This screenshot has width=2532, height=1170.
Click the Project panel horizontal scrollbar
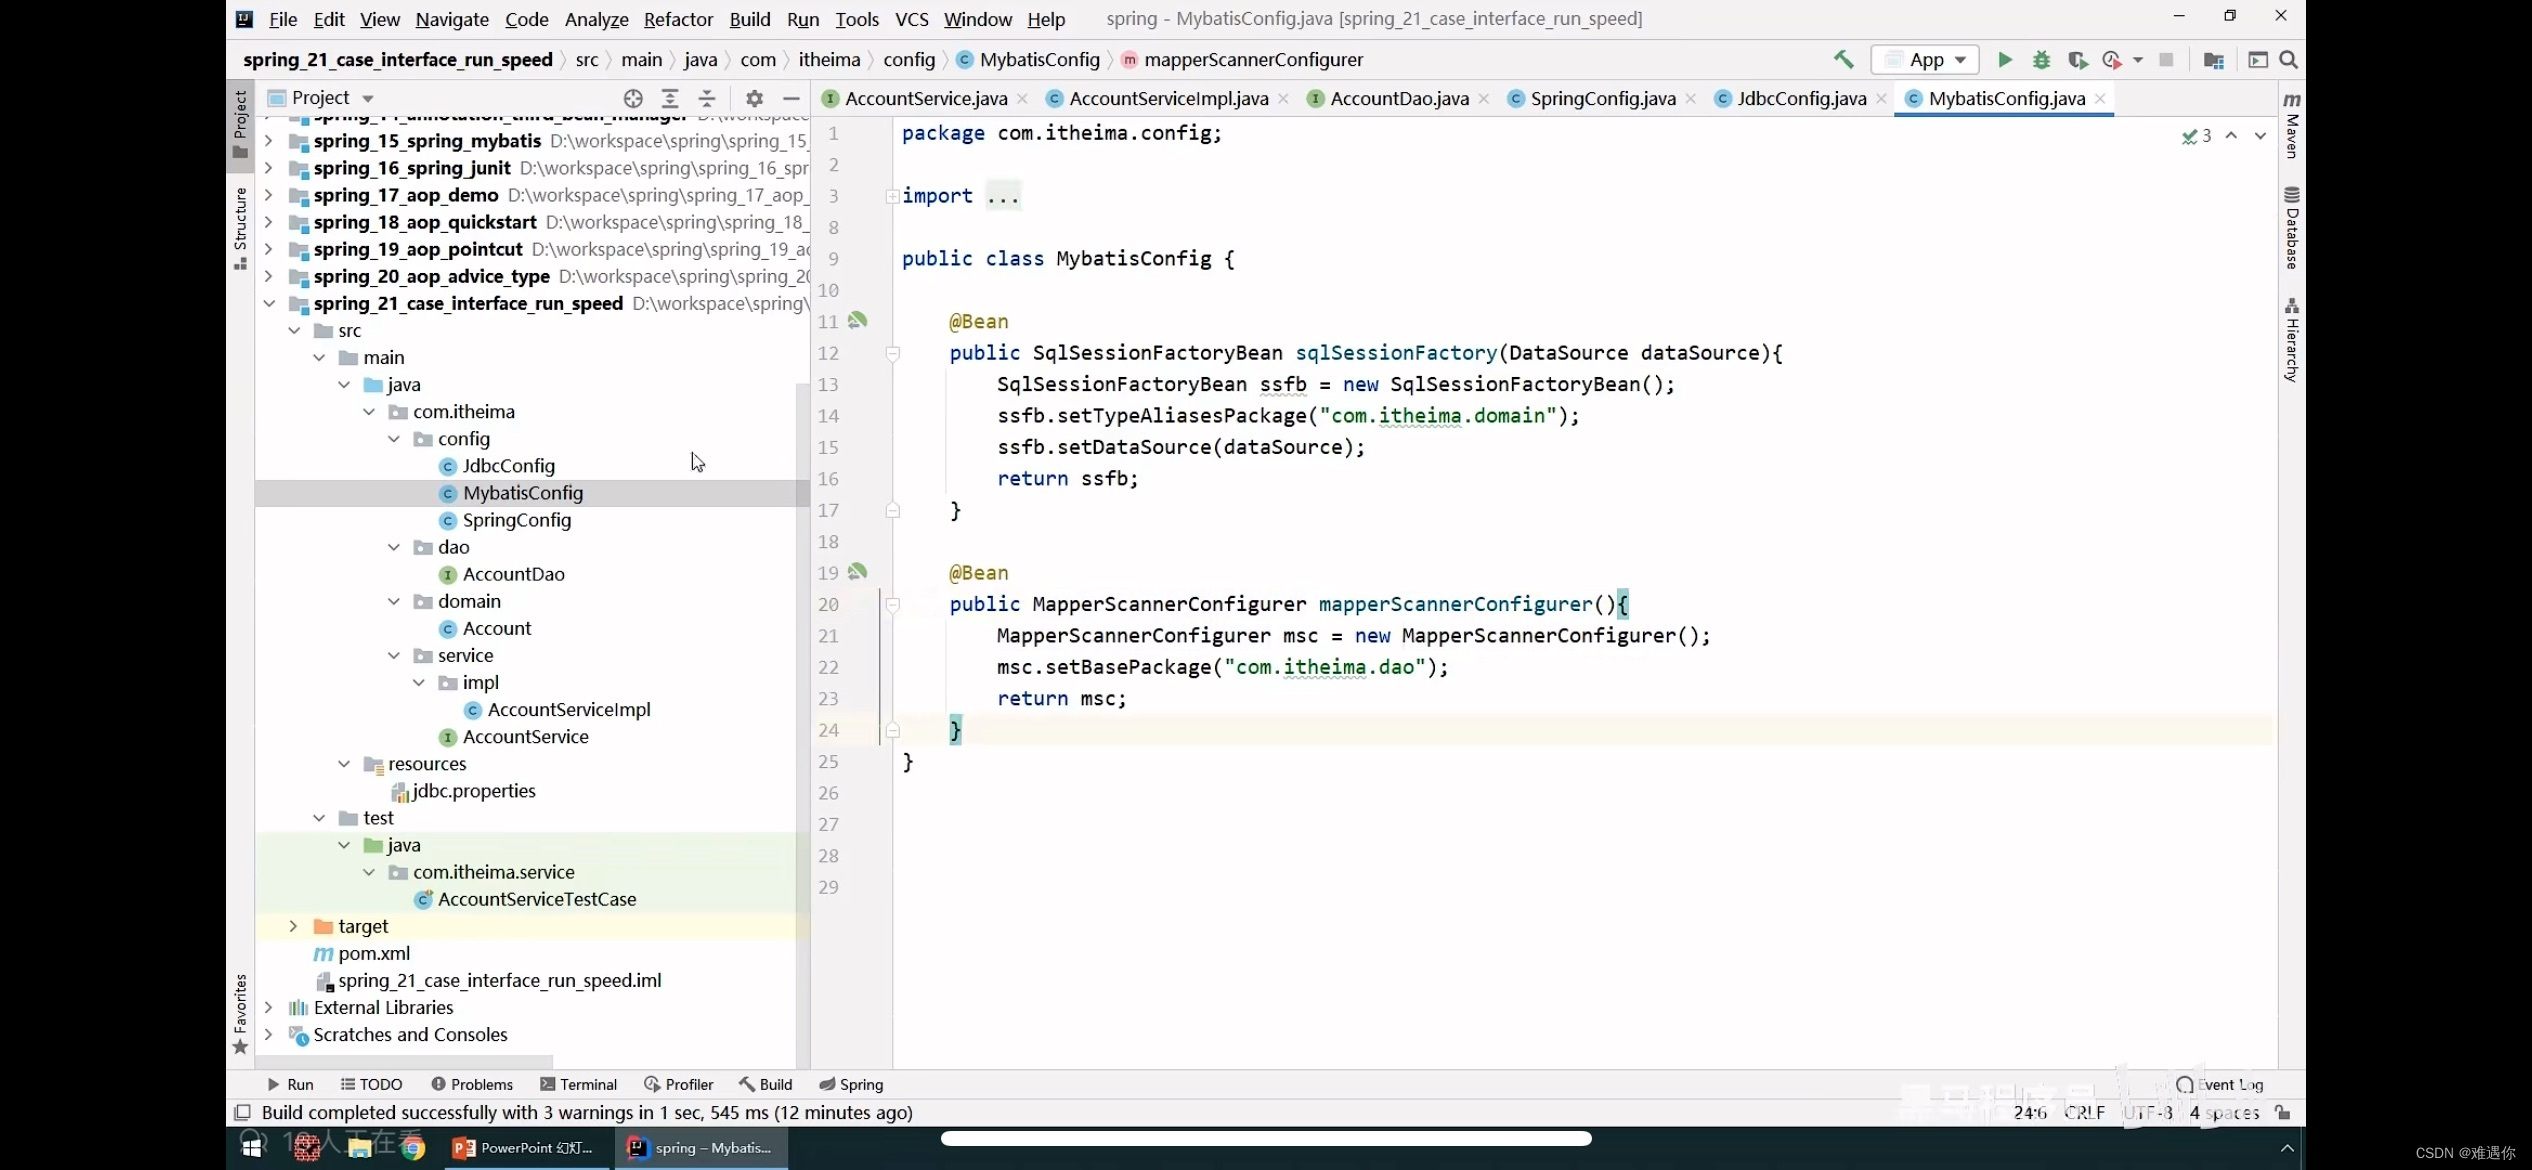404,1061
